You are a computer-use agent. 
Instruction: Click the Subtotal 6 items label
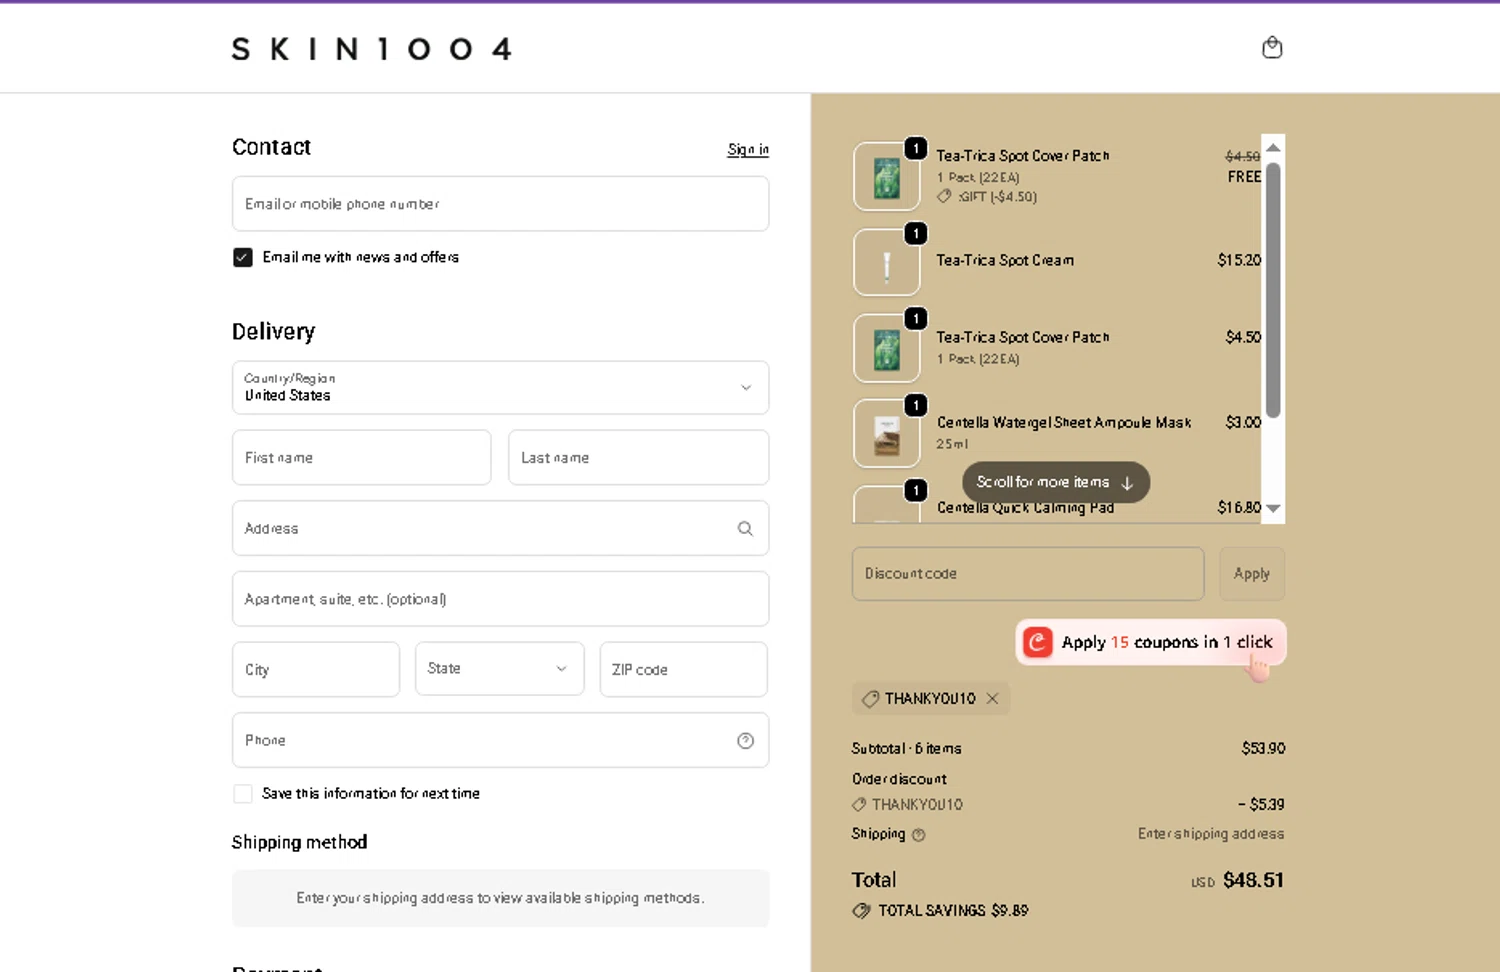pyautogui.click(x=907, y=748)
